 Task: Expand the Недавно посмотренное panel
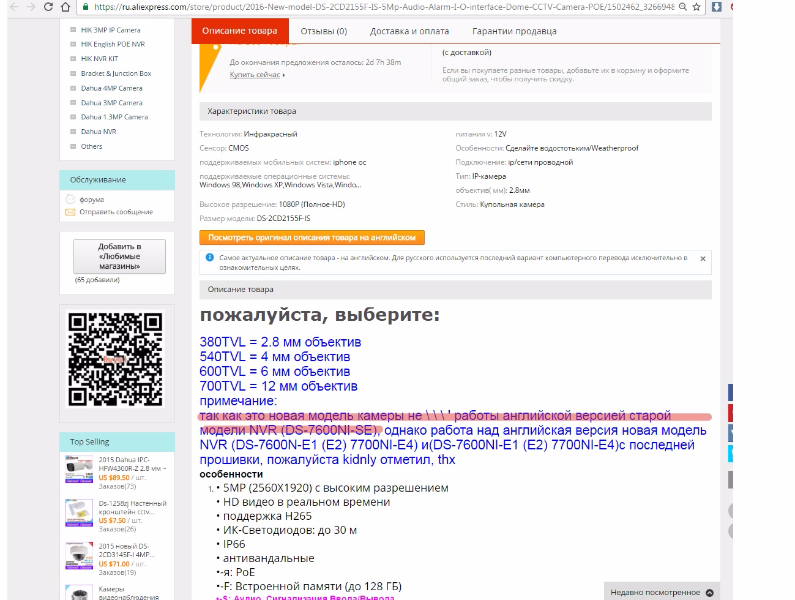point(662,592)
